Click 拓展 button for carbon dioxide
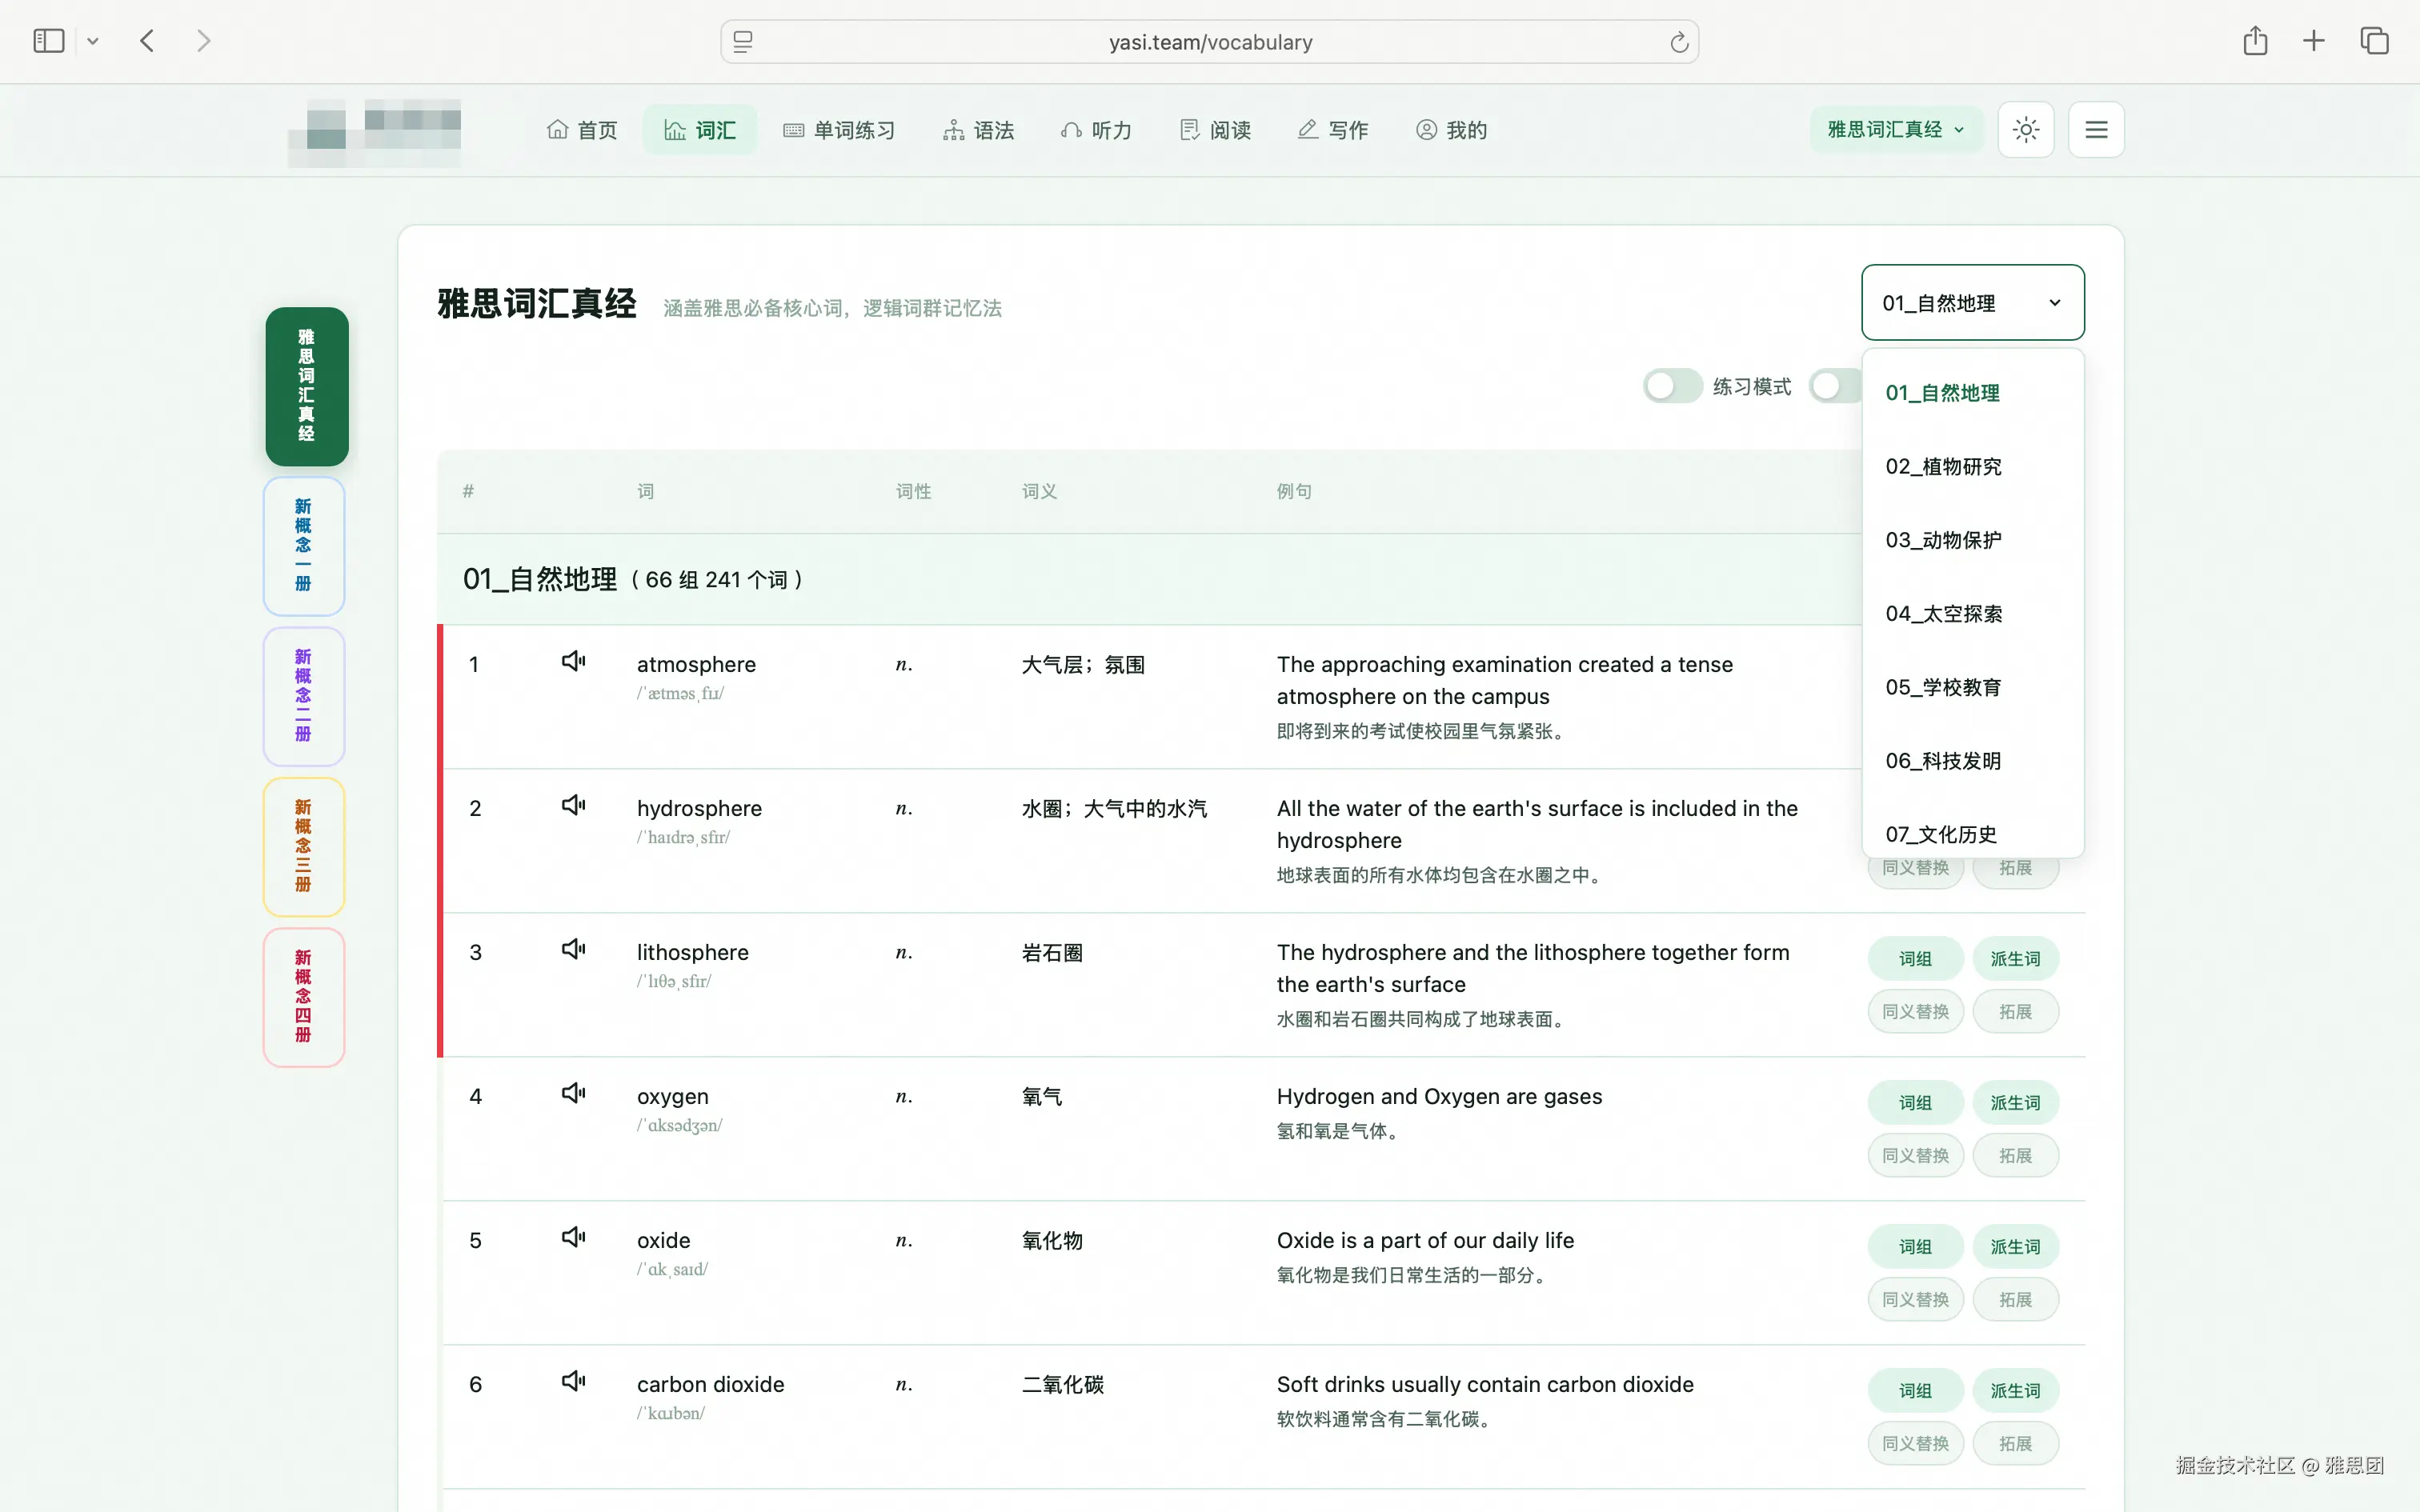This screenshot has width=2420, height=1512. pos(2015,1443)
